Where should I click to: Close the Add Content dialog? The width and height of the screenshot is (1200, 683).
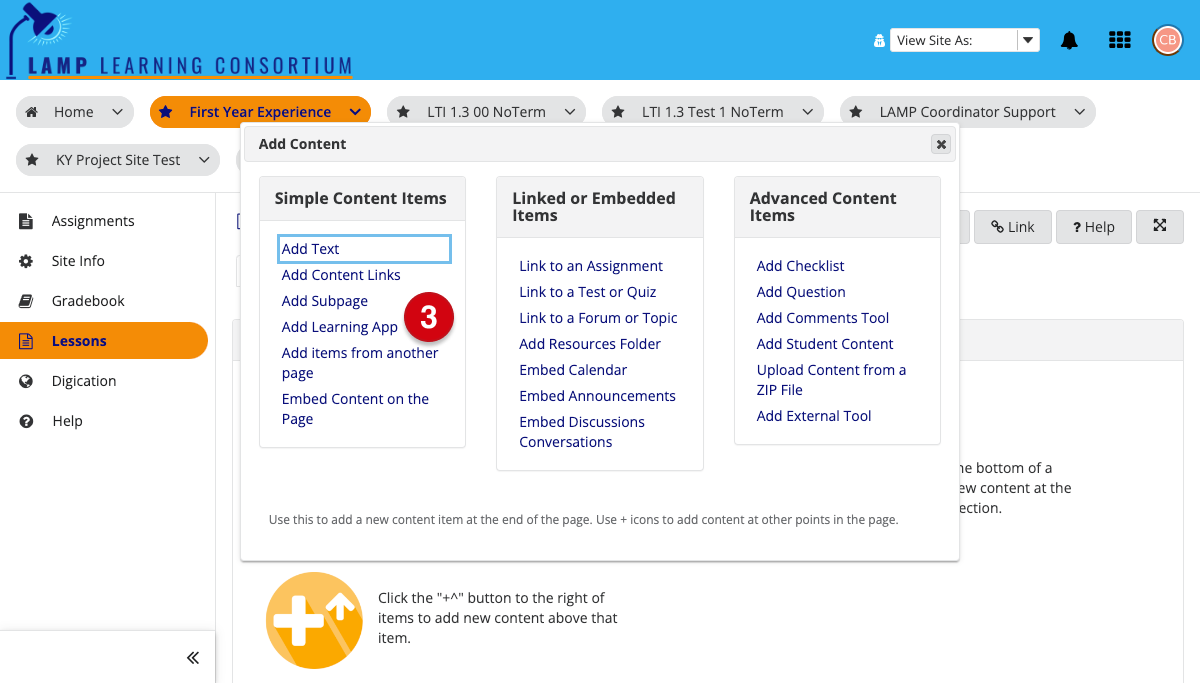click(x=940, y=144)
